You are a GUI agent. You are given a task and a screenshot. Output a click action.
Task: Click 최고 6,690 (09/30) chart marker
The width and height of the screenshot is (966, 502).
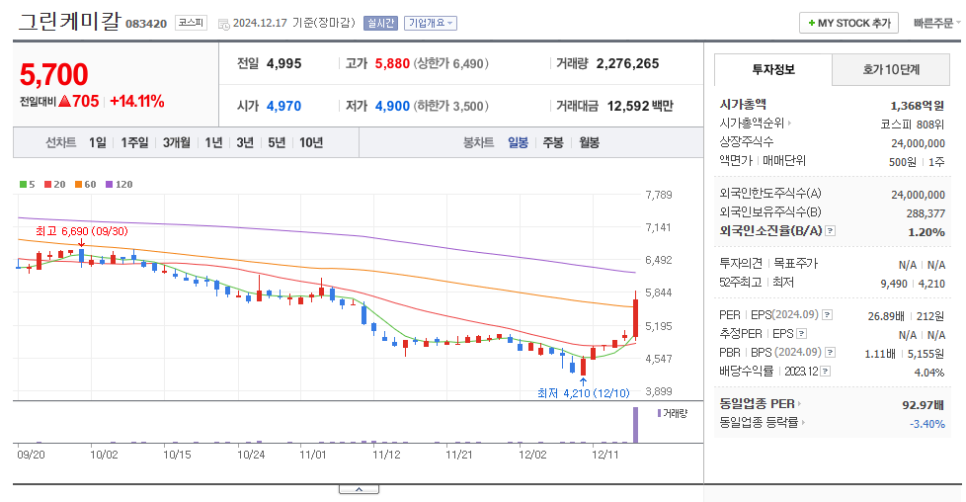click(x=81, y=231)
